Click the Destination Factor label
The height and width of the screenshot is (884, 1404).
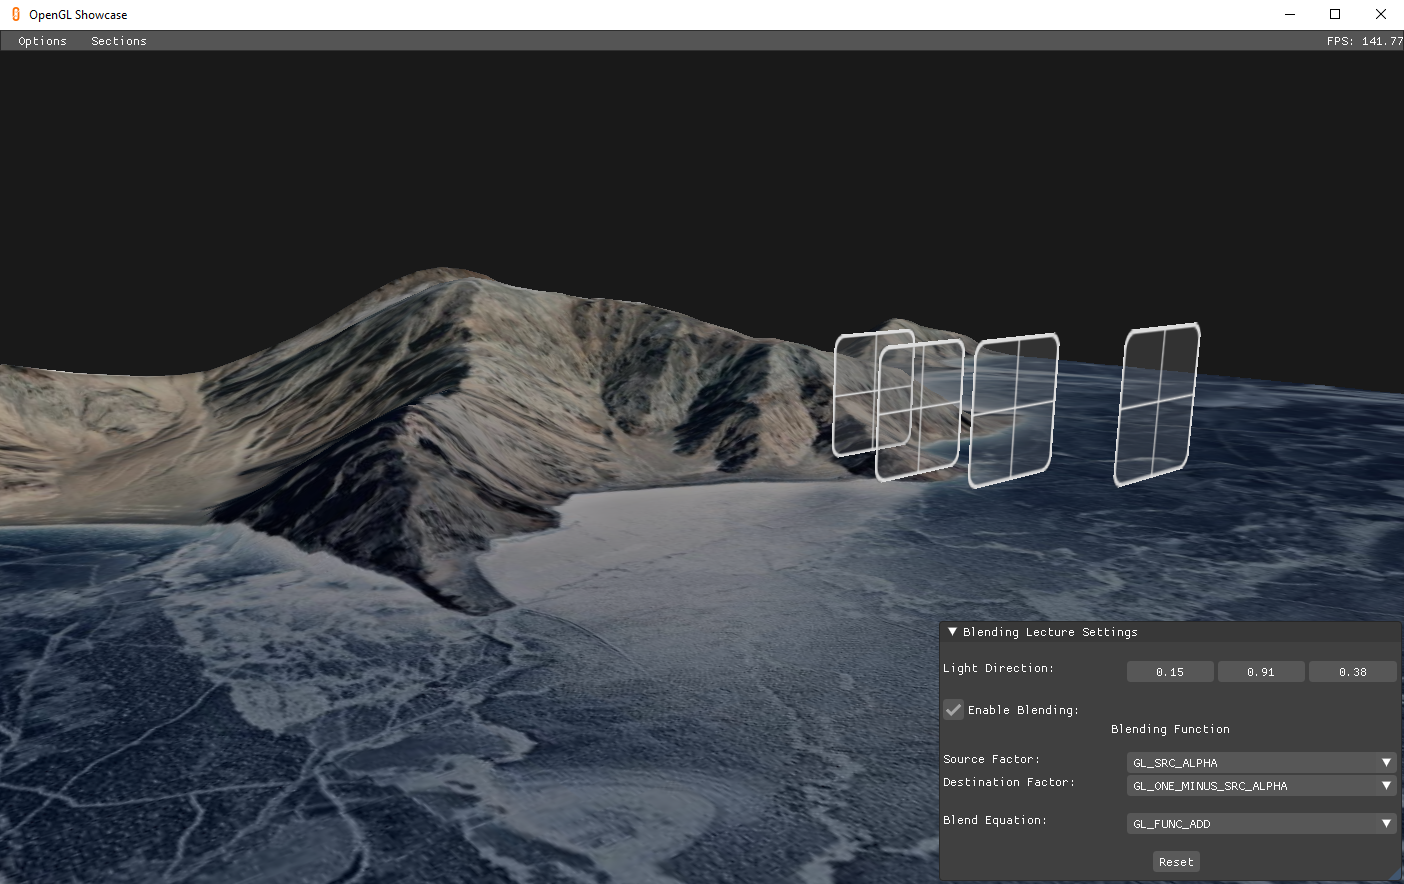[1009, 782]
